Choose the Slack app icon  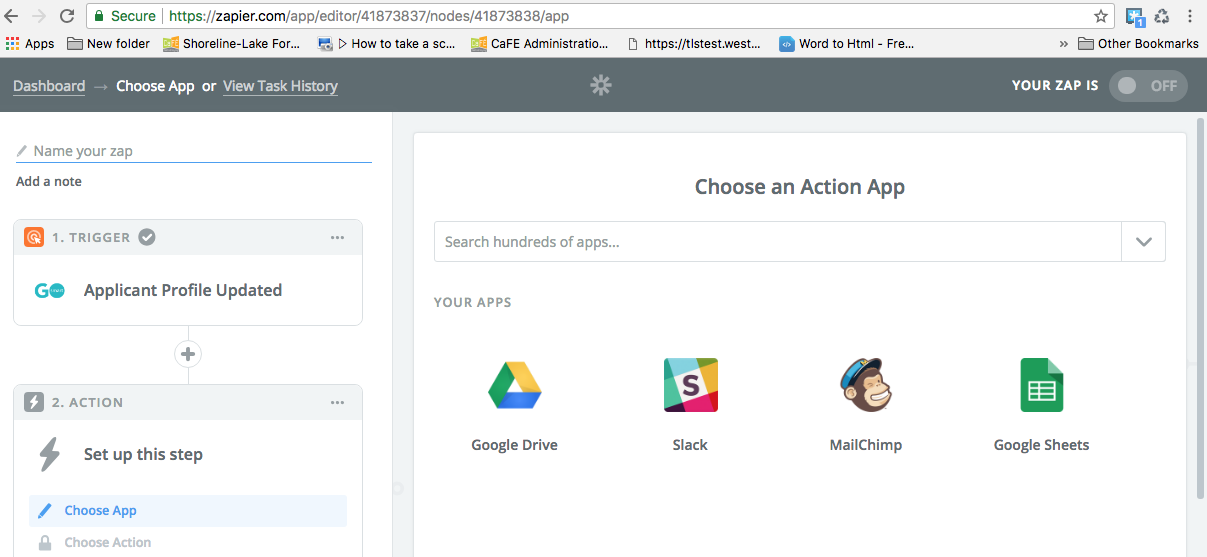[x=691, y=385]
